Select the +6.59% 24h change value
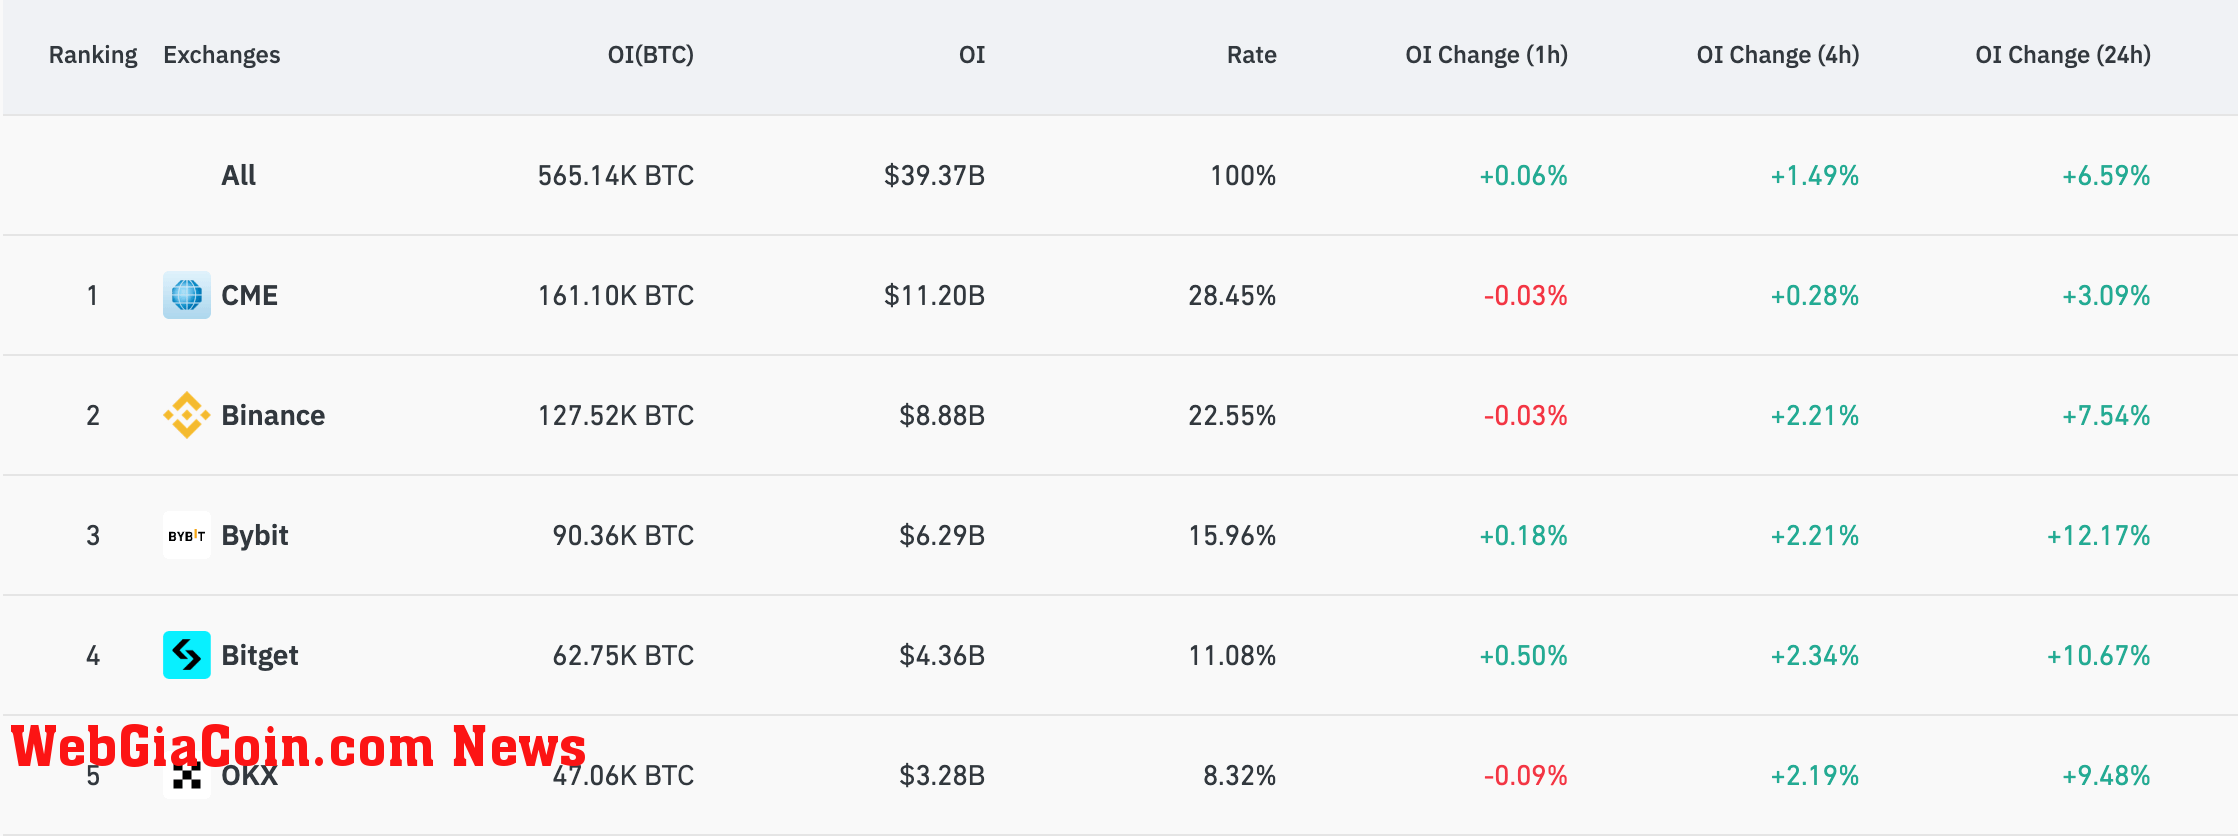This screenshot has width=2238, height=836. click(x=2106, y=175)
